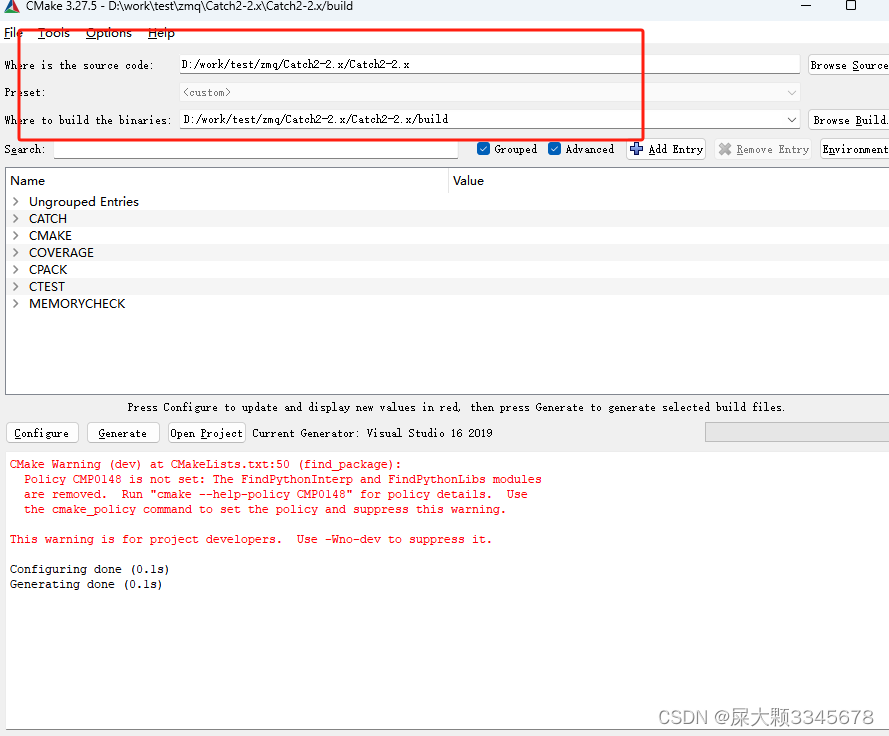Image resolution: width=889 pixels, height=736 pixels.
Task: Open the Tools menu
Action: pos(53,32)
